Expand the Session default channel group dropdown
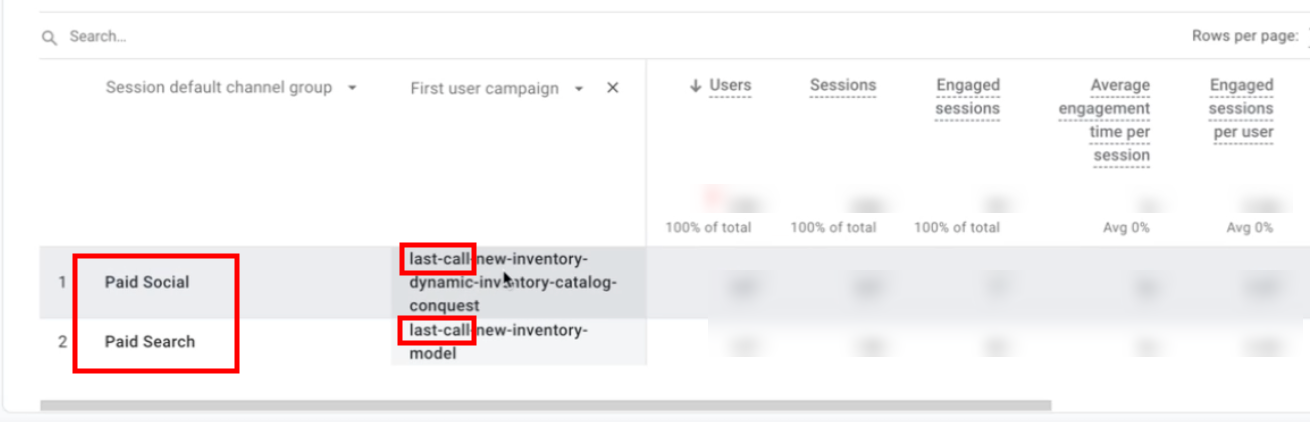The height and width of the screenshot is (422, 1310). [x=351, y=88]
